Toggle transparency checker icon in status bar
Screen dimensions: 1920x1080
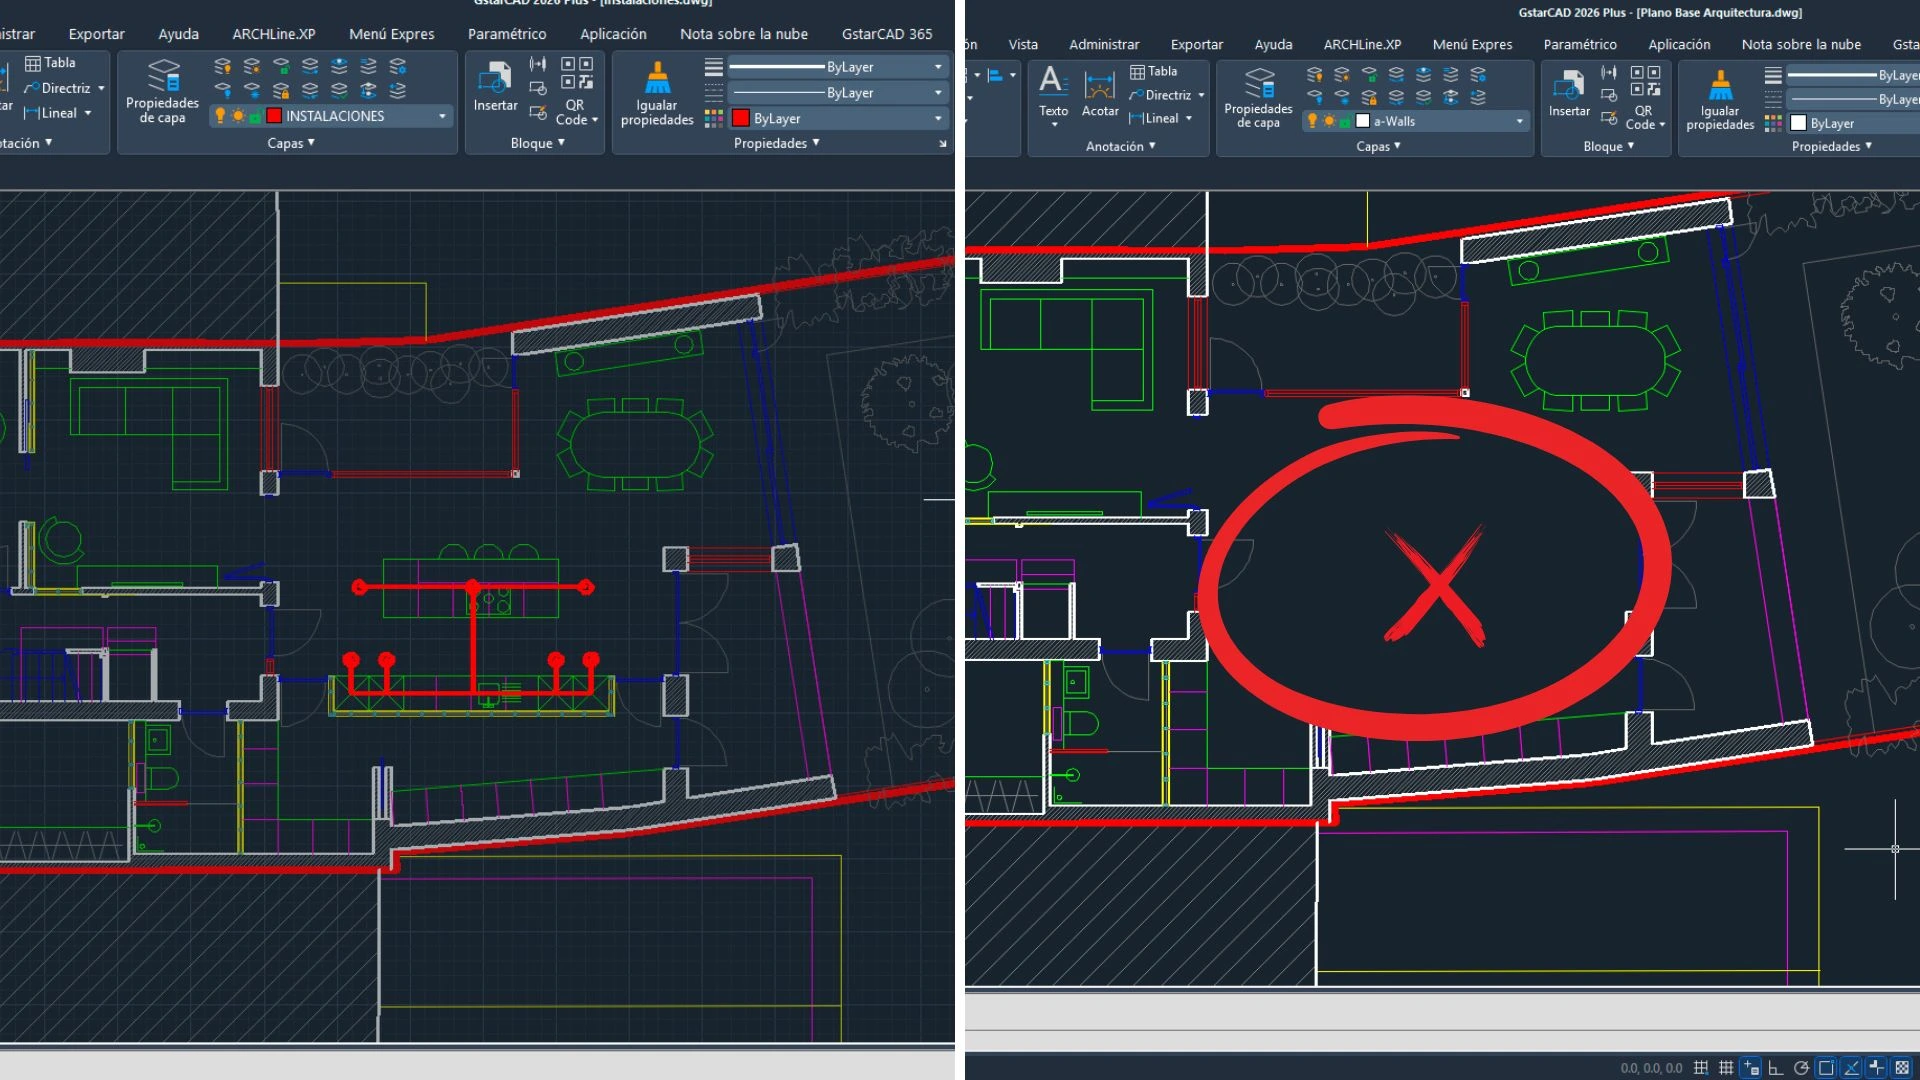1902,1068
